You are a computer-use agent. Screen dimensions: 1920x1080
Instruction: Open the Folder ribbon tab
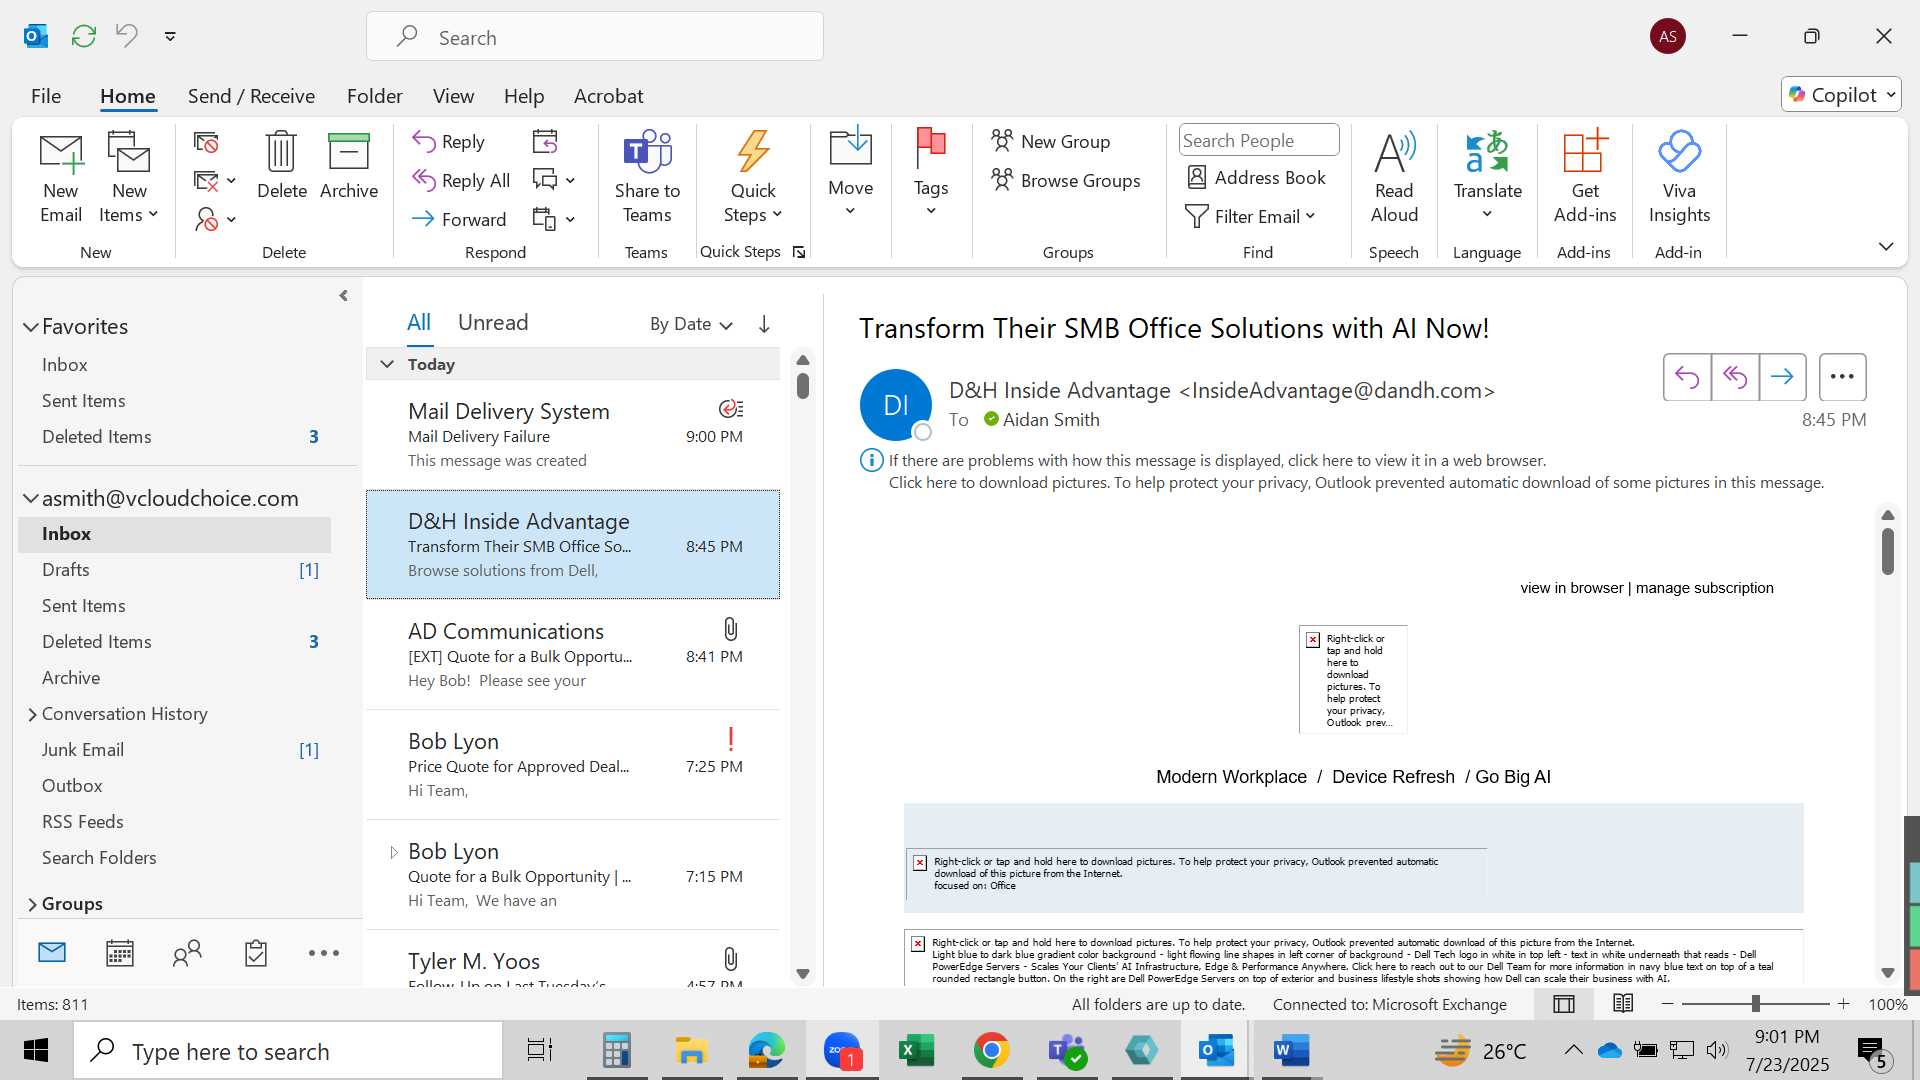[375, 96]
